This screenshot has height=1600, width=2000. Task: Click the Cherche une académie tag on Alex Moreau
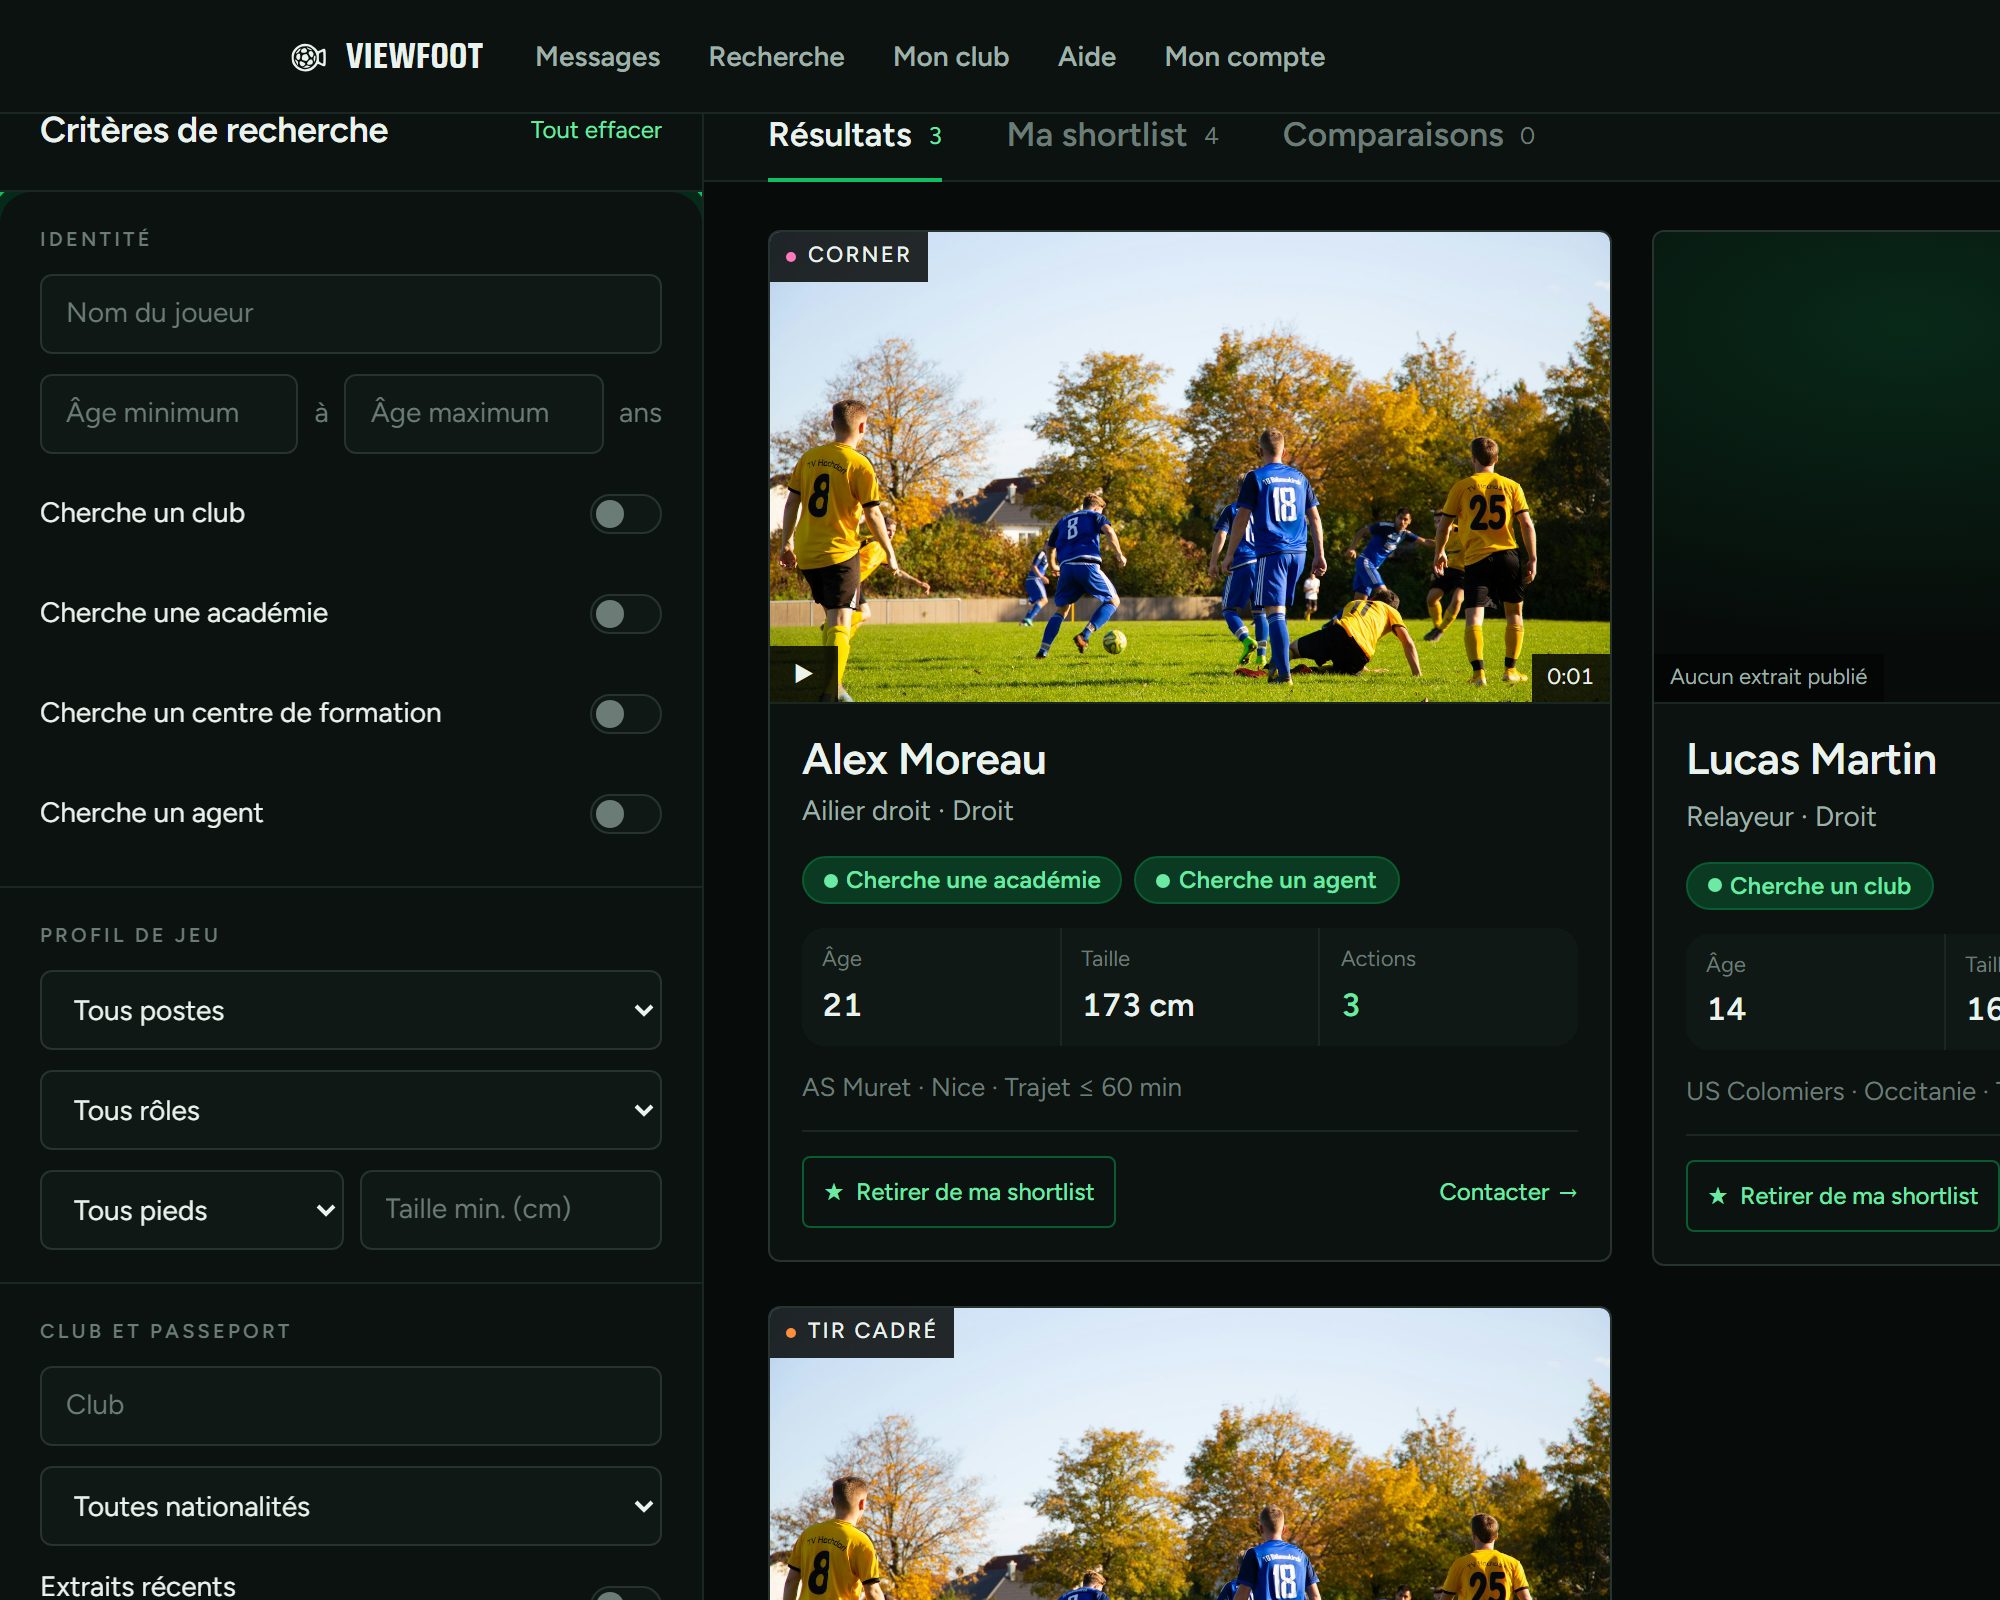(961, 880)
